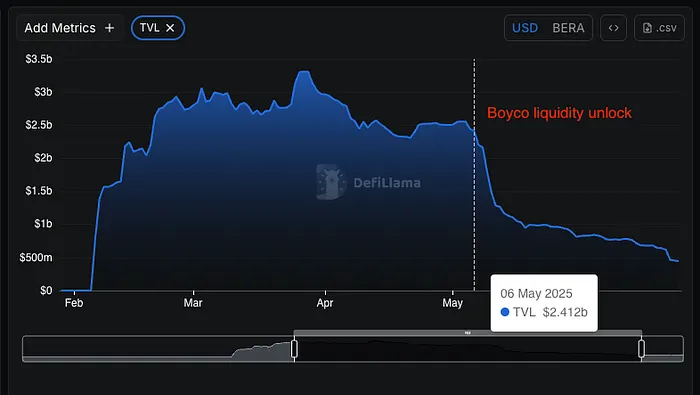This screenshot has width=700, height=395.
Task: Click the plus icon beside Add Metrics
Action: coord(109,28)
